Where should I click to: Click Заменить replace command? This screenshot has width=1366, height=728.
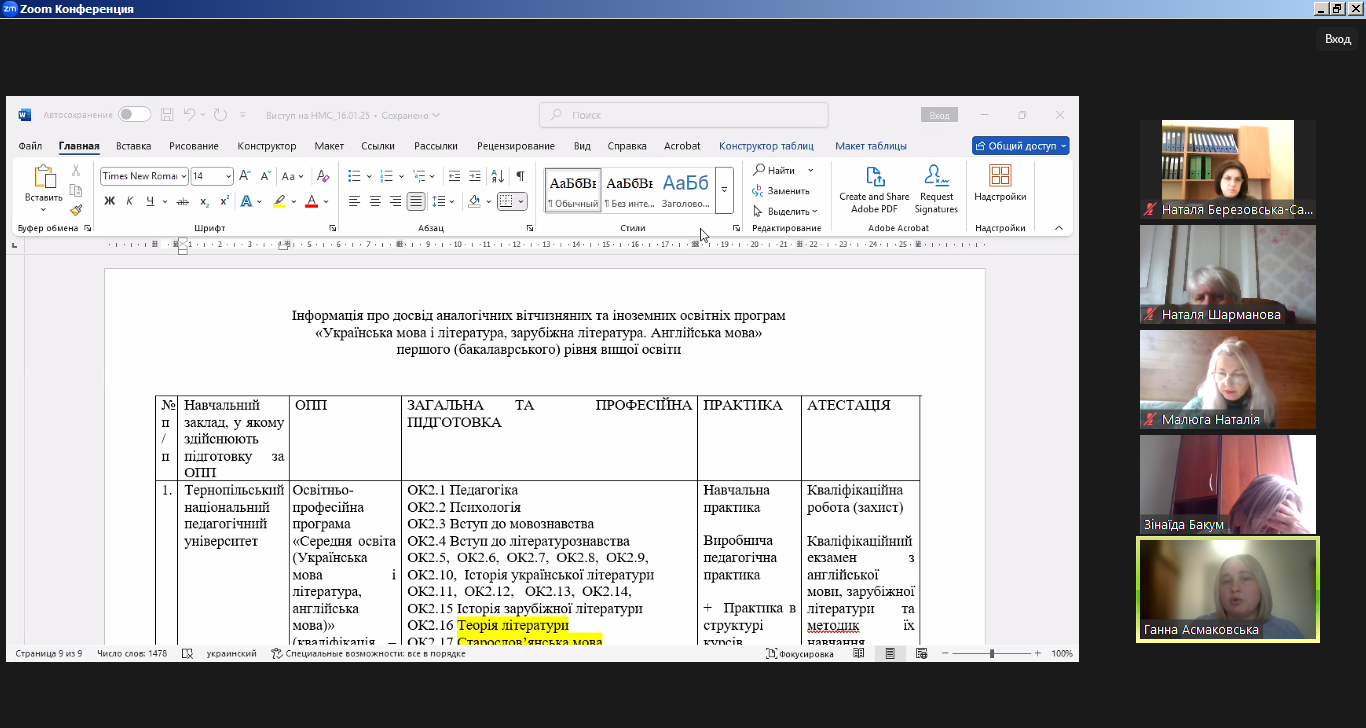tap(781, 191)
